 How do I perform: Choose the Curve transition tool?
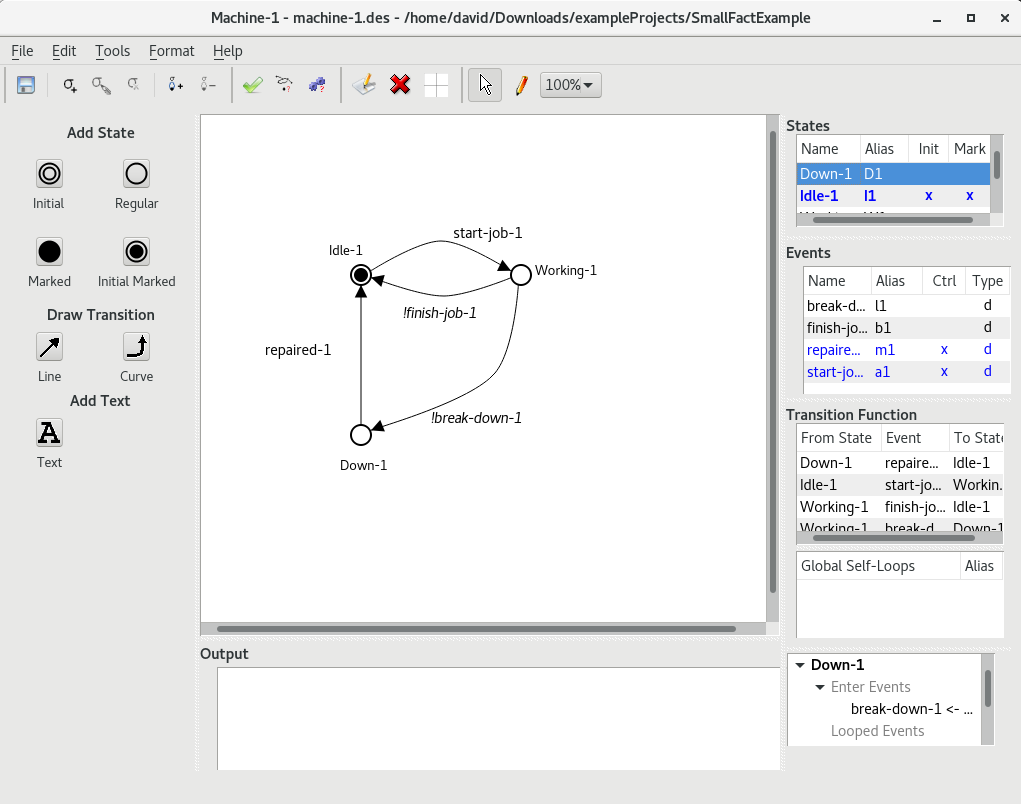coord(137,347)
